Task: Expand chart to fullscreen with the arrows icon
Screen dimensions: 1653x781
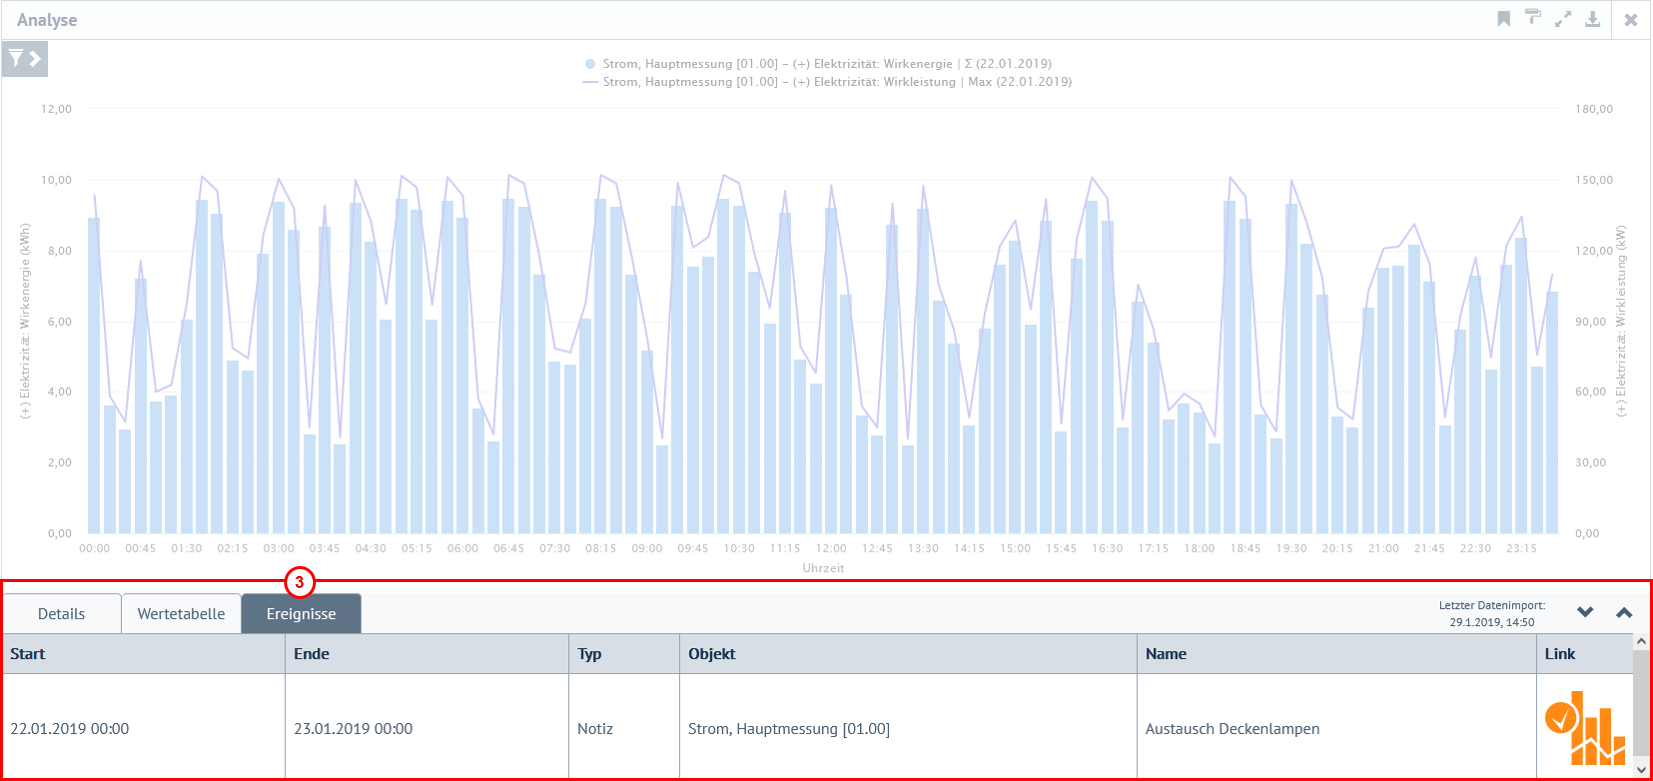Action: click(x=1562, y=19)
